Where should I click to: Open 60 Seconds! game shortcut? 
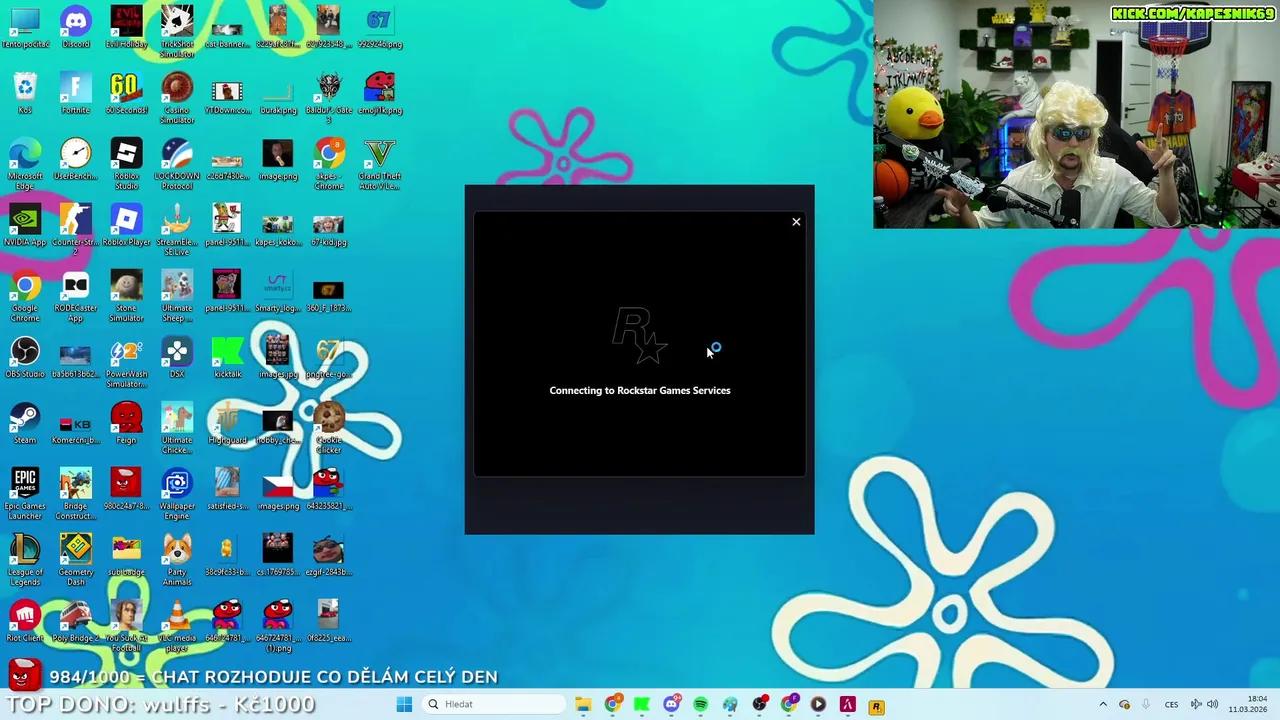[126, 94]
